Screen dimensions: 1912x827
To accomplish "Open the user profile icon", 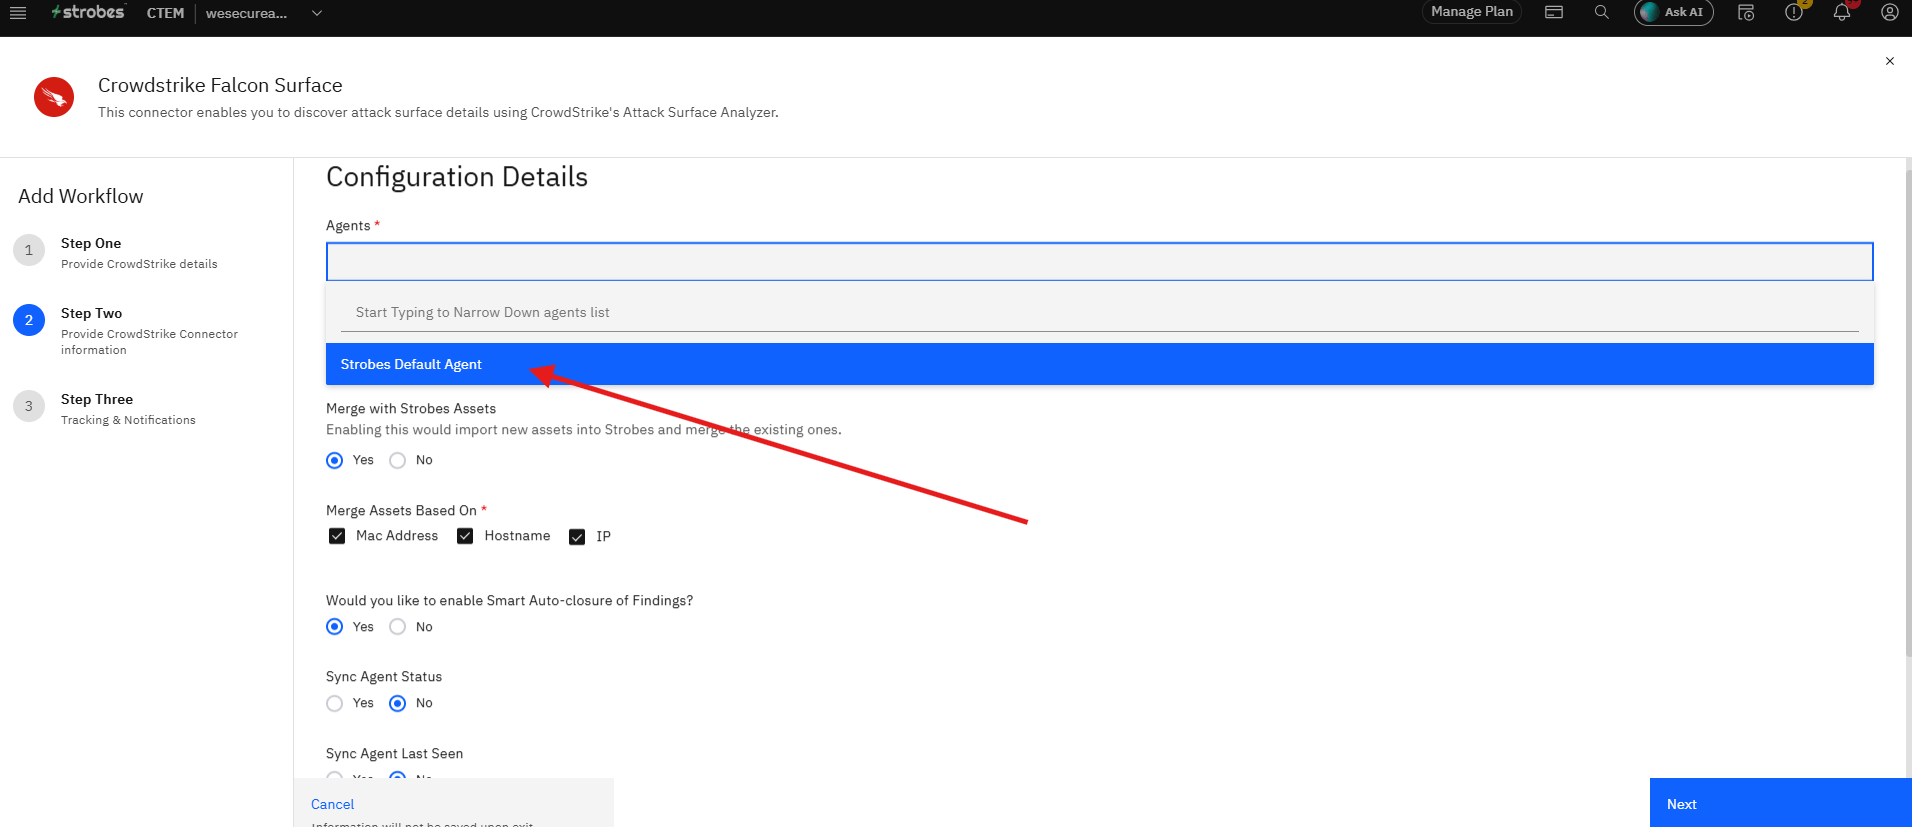I will pyautogui.click(x=1890, y=12).
